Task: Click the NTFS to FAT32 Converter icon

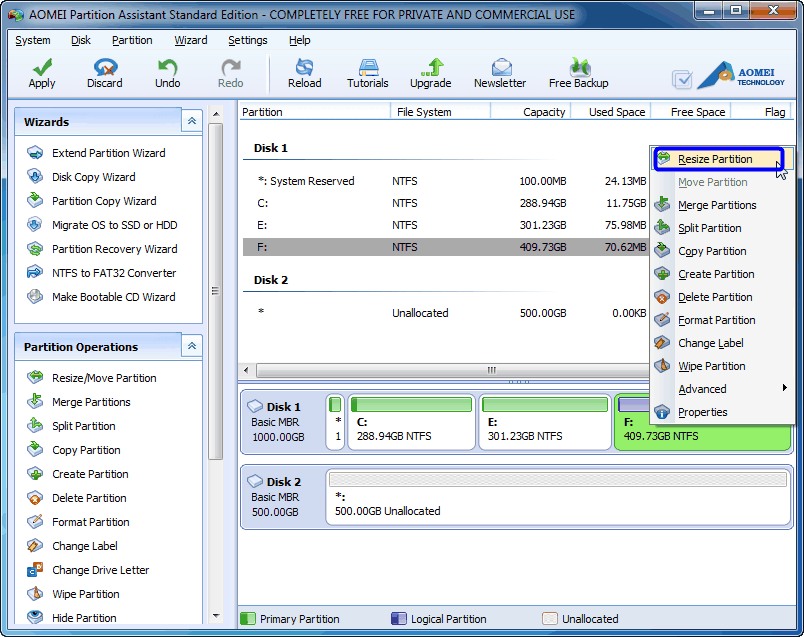Action: pos(35,272)
